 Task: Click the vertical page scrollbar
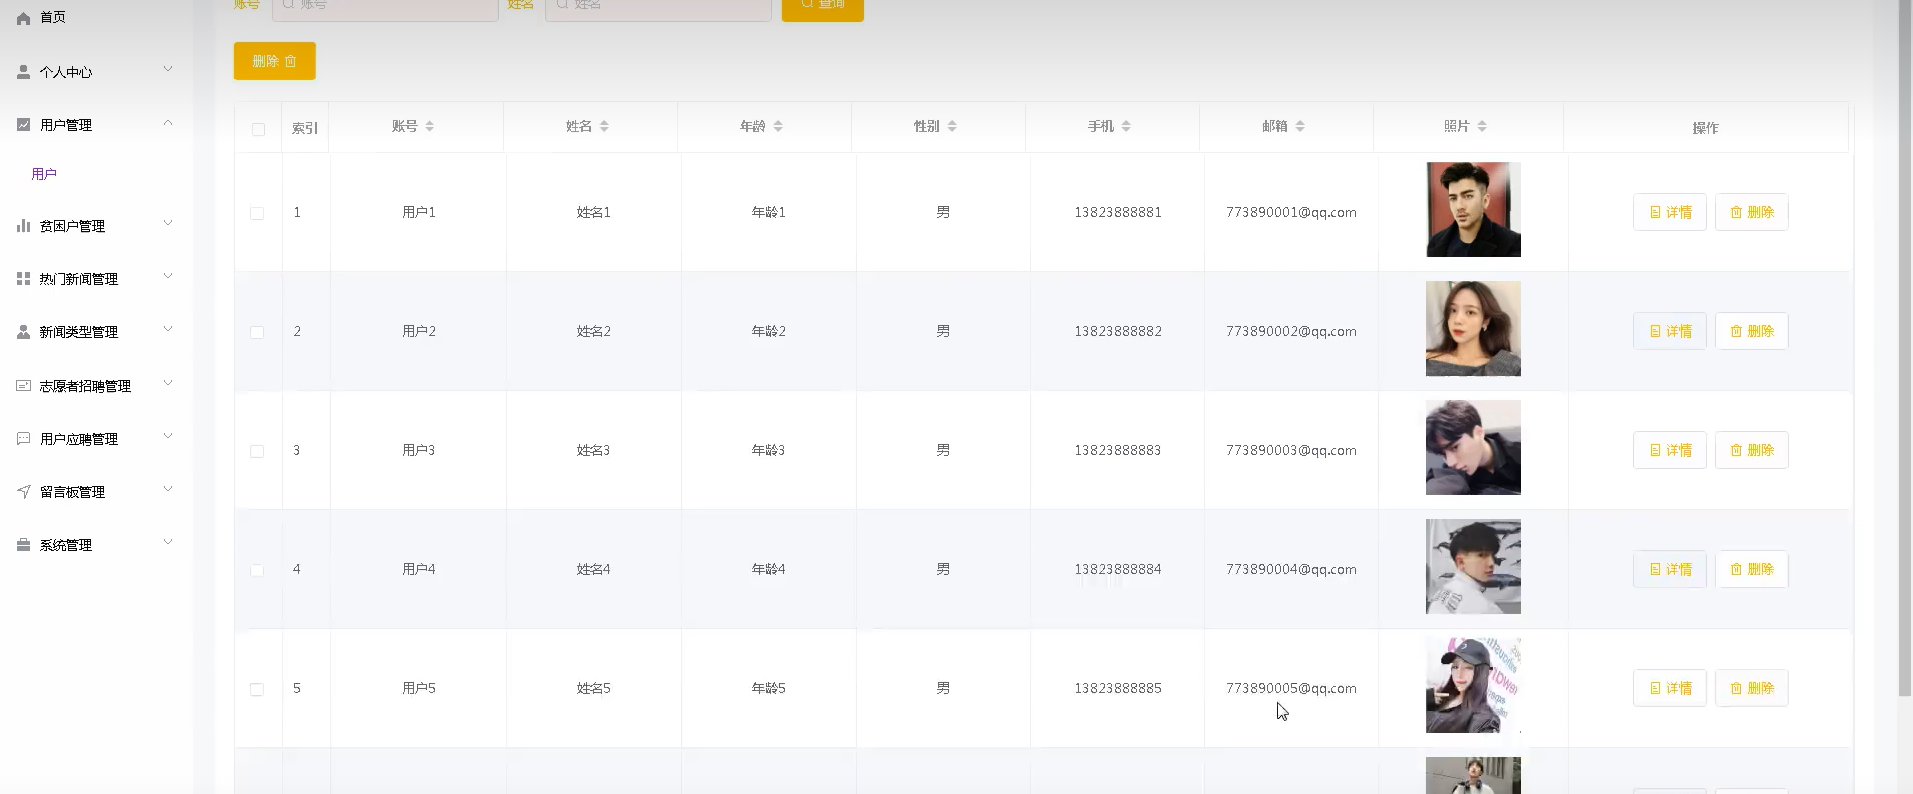pyautogui.click(x=1905, y=347)
